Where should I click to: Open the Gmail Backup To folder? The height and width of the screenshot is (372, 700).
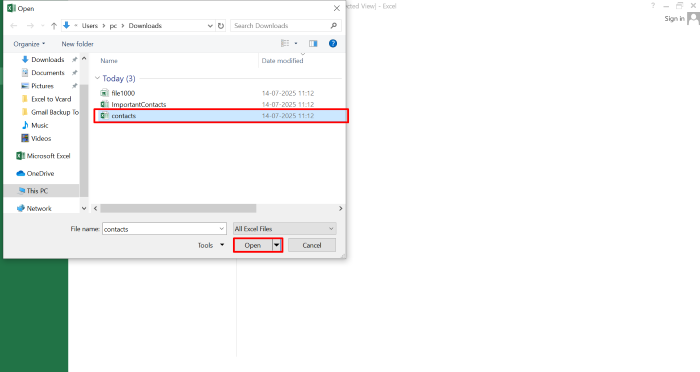click(50, 112)
